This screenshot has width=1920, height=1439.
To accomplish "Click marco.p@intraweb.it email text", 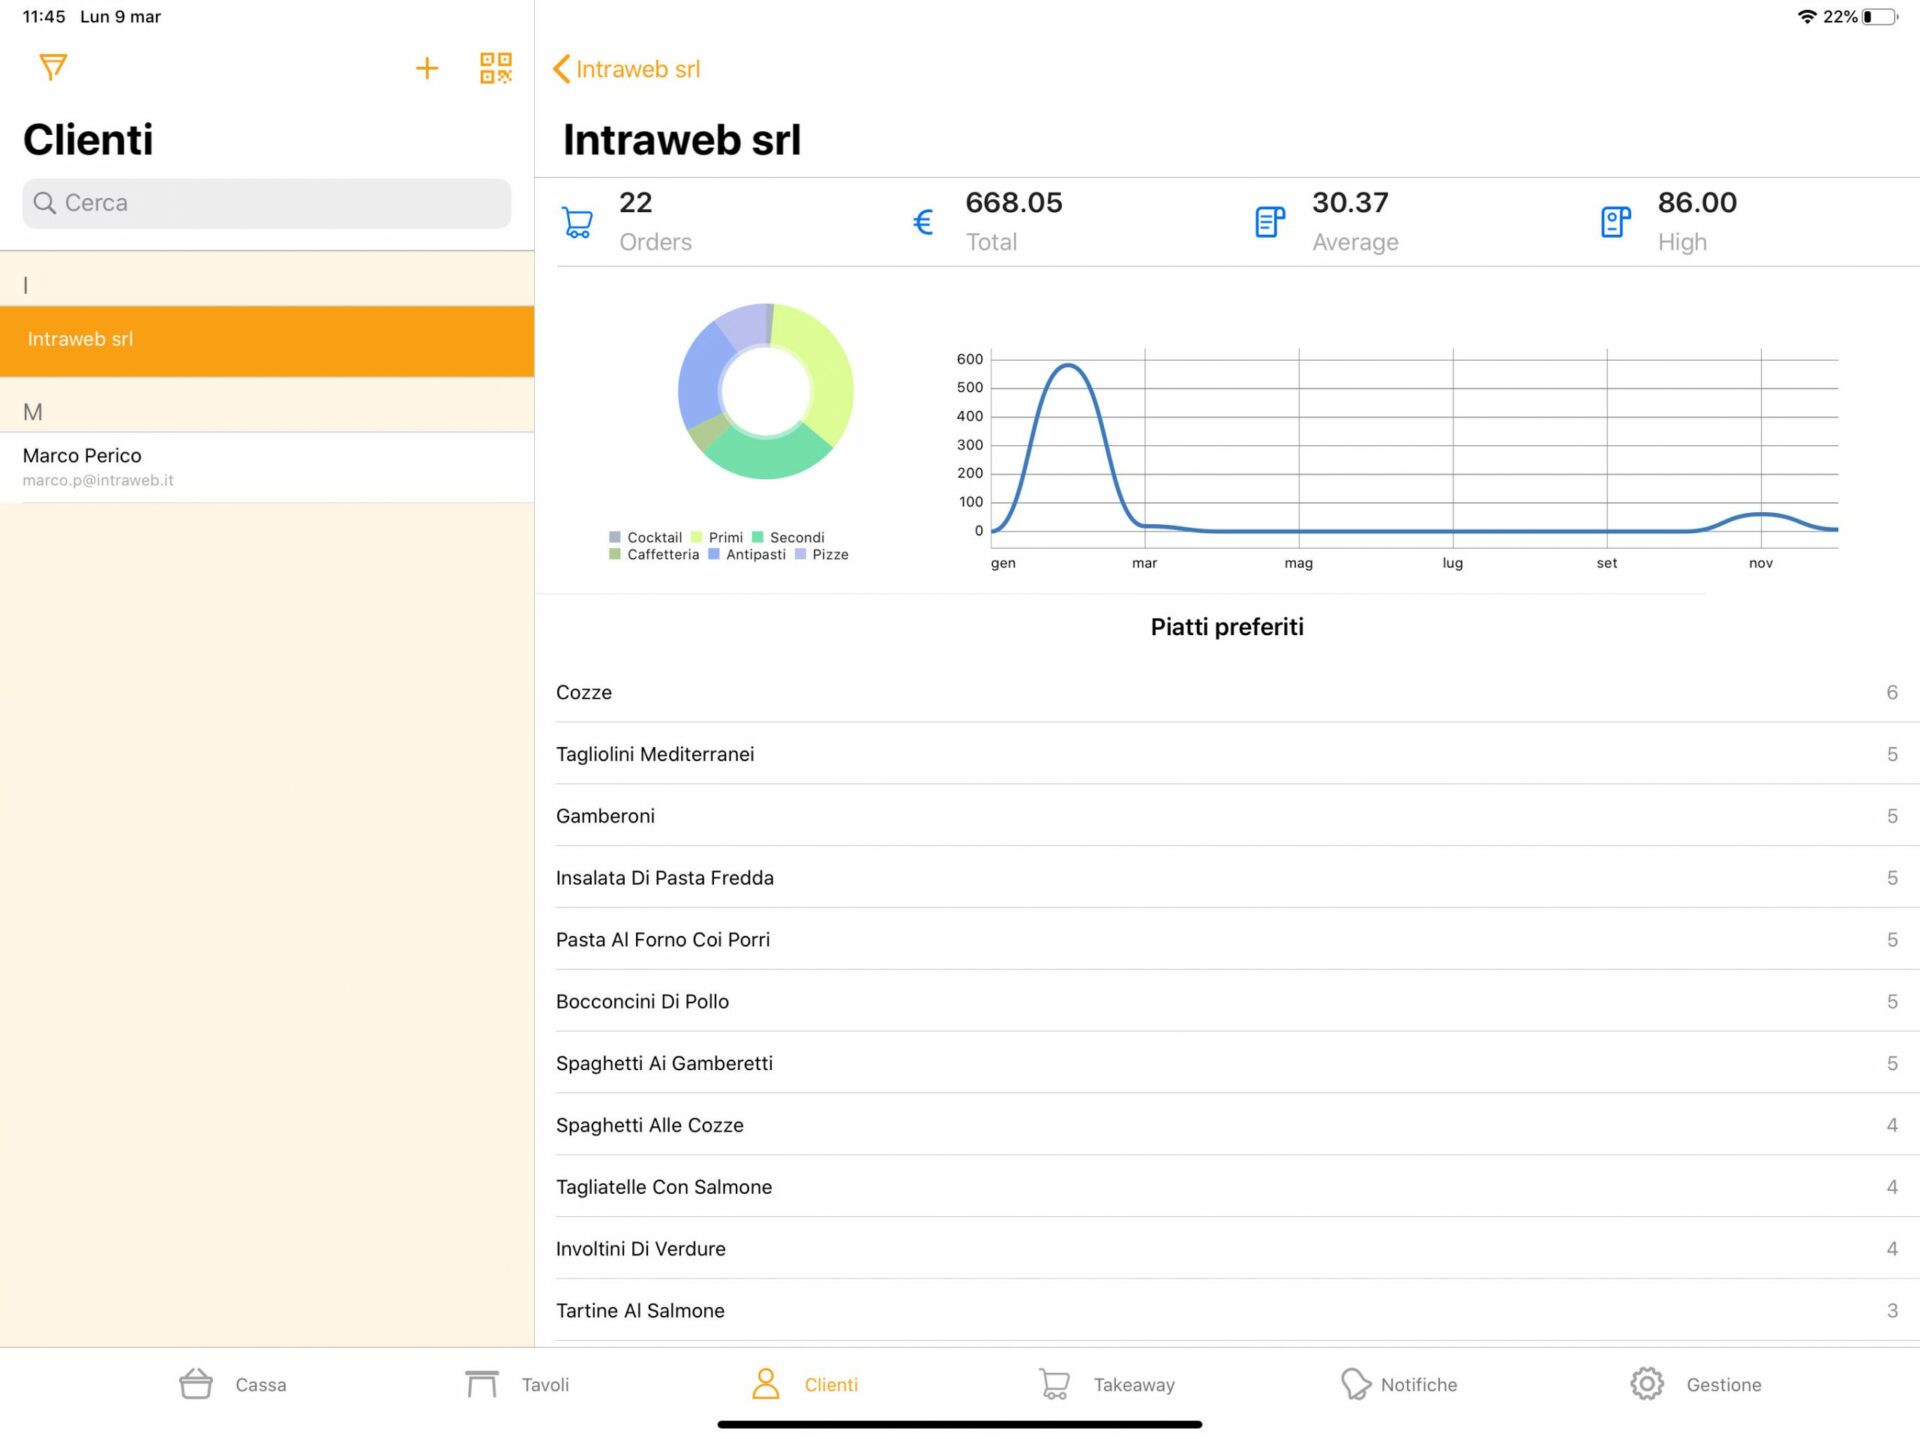I will (x=98, y=481).
